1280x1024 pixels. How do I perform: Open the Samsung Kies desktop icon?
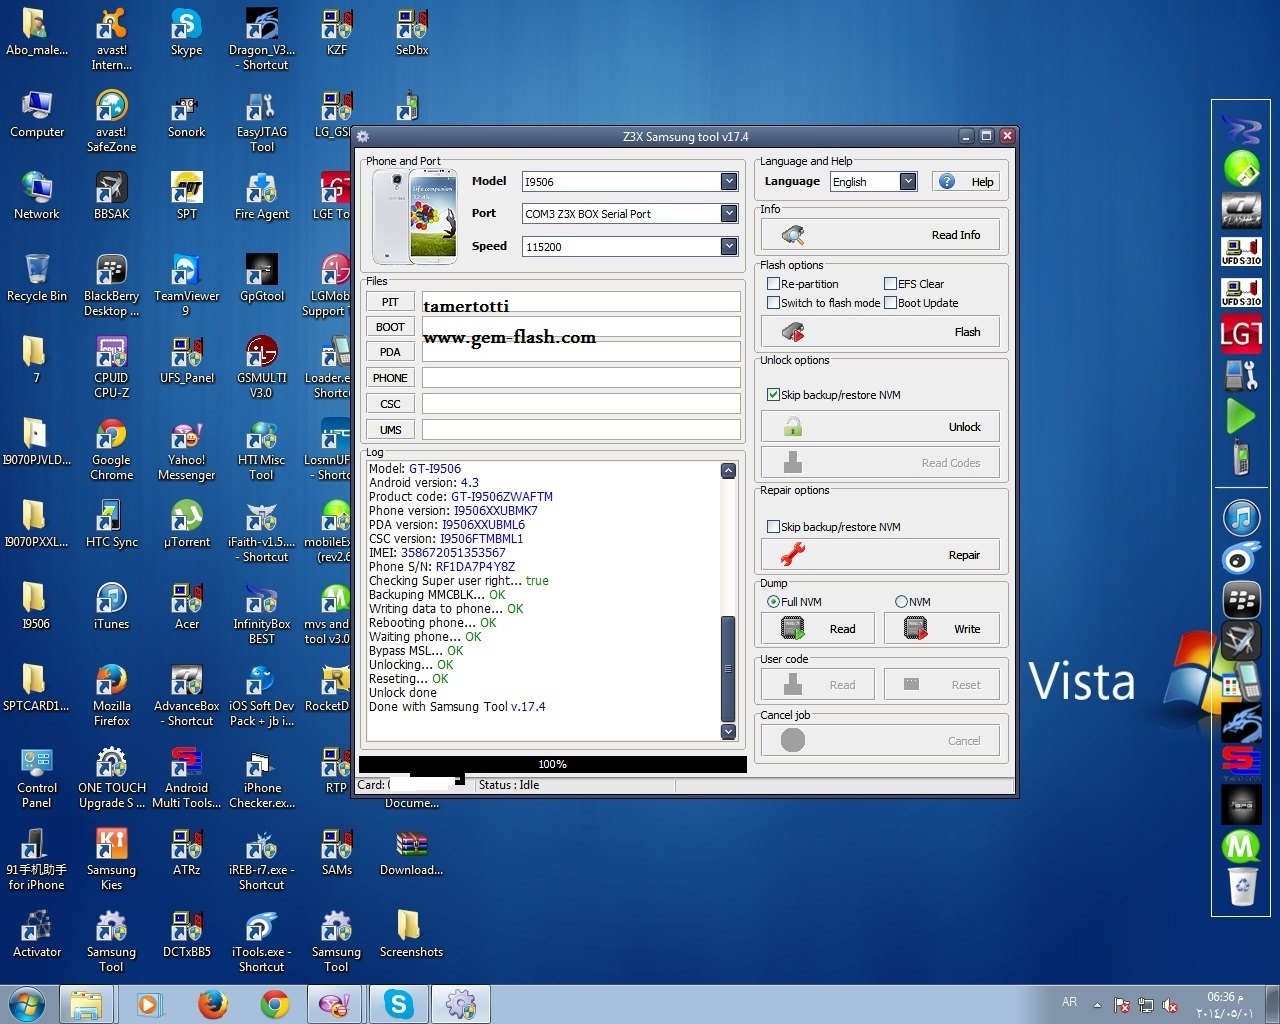pos(111,859)
